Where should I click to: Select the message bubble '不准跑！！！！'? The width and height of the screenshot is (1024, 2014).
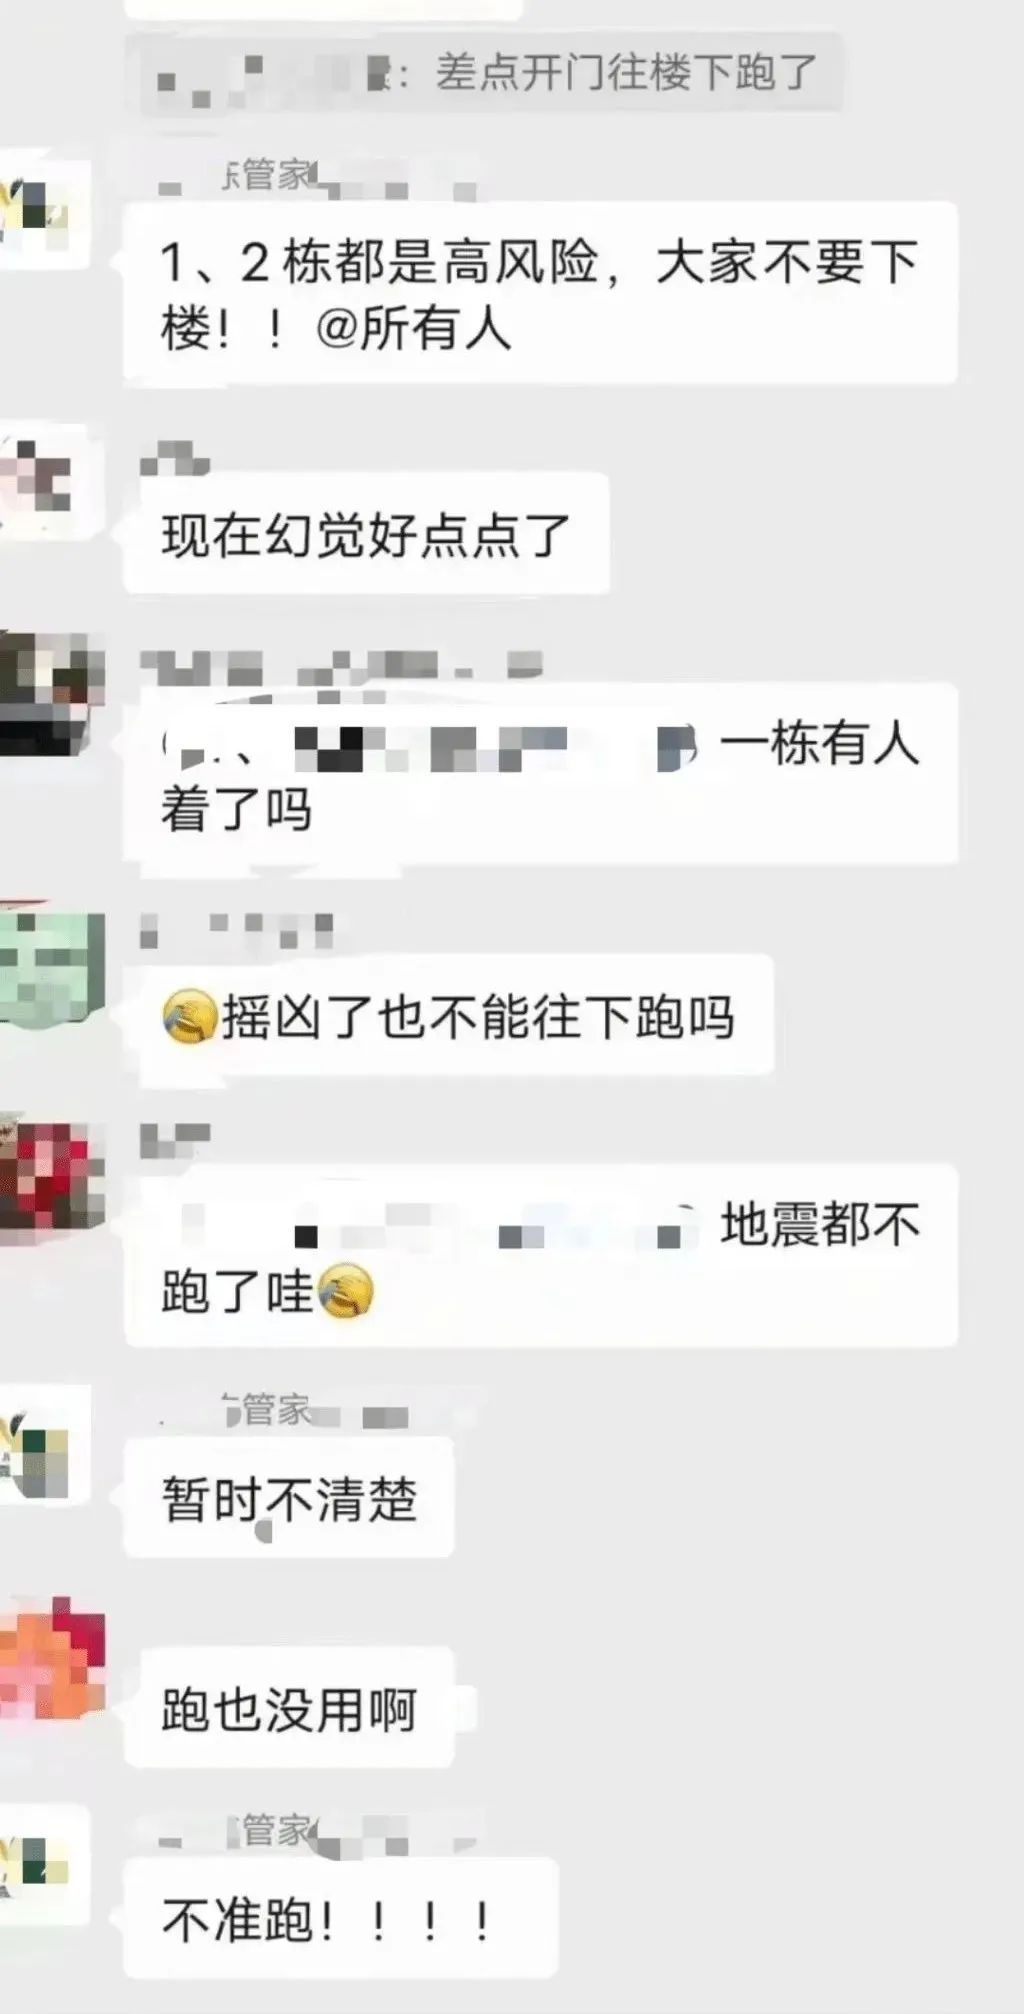340,1918
